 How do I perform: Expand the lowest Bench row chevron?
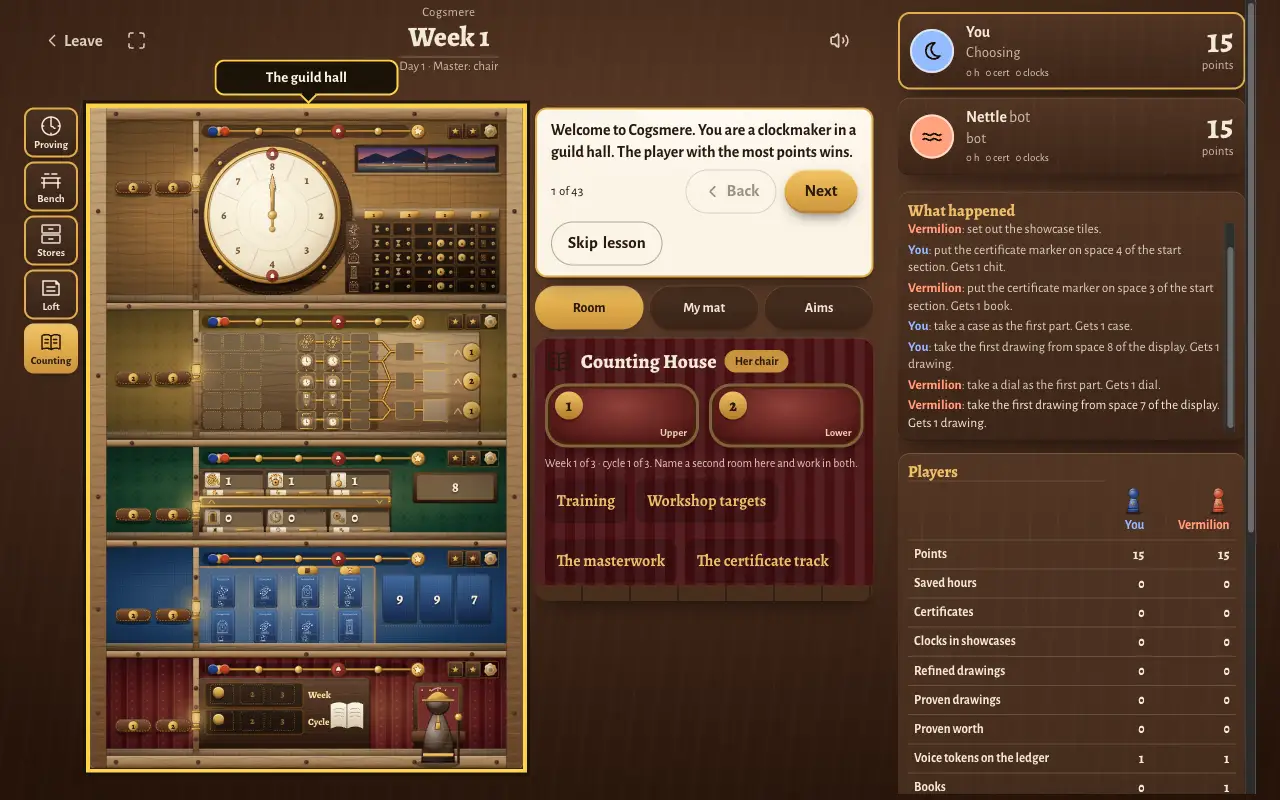point(458,410)
